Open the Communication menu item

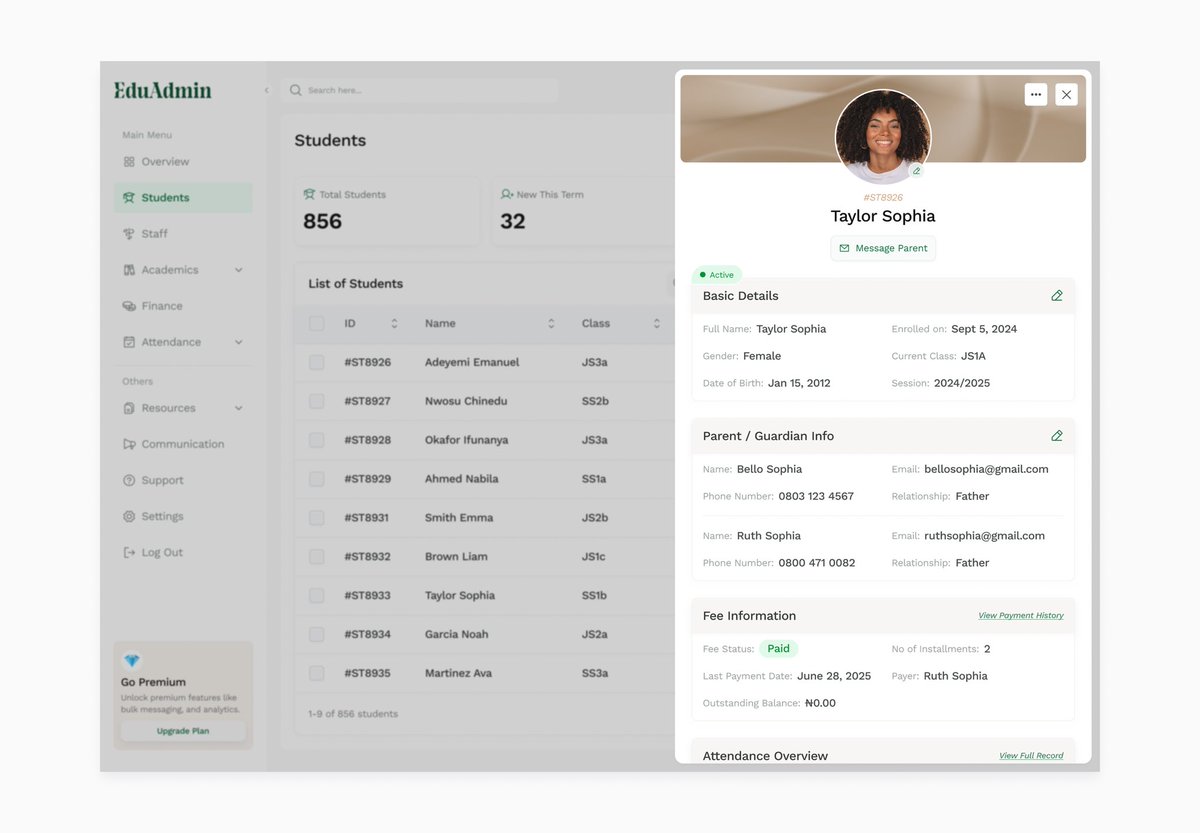183,444
